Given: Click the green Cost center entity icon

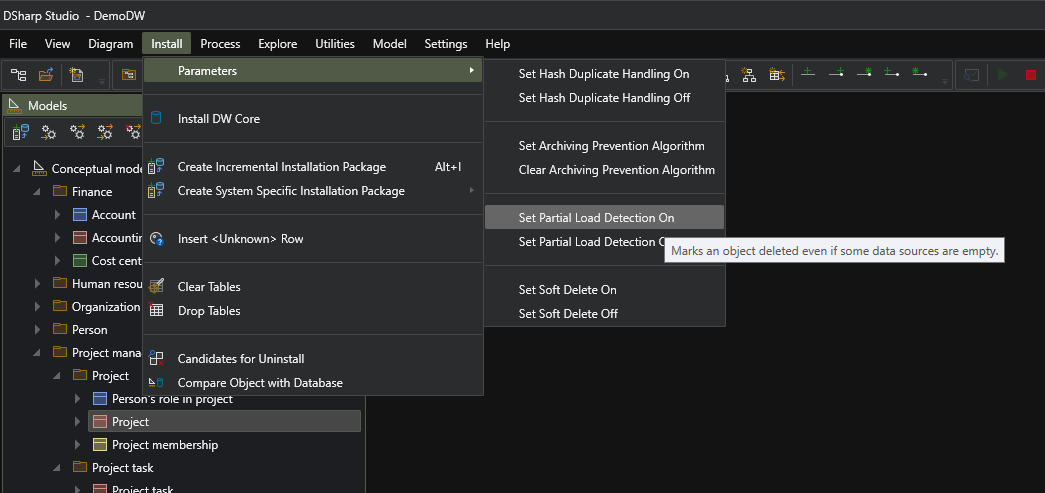Looking at the screenshot, I should pyautogui.click(x=81, y=261).
